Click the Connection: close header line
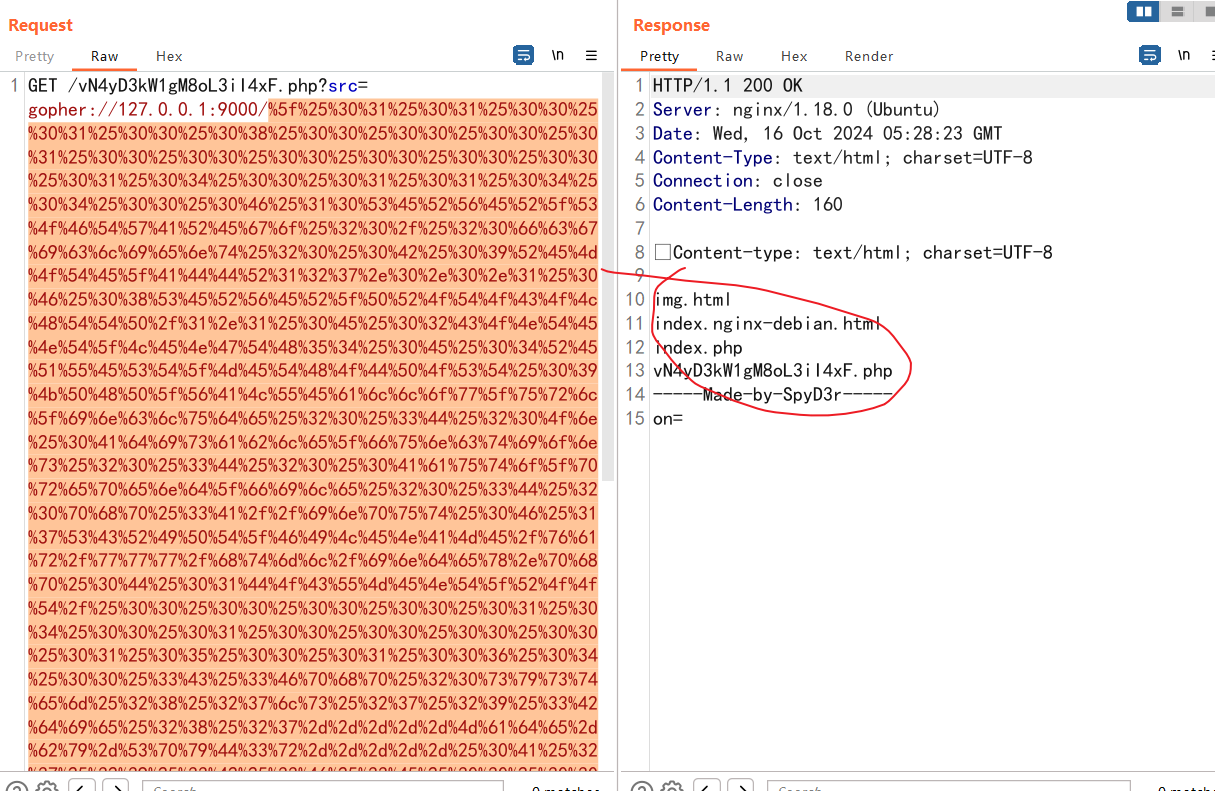Viewport: 1215px width, 791px height. click(737, 181)
